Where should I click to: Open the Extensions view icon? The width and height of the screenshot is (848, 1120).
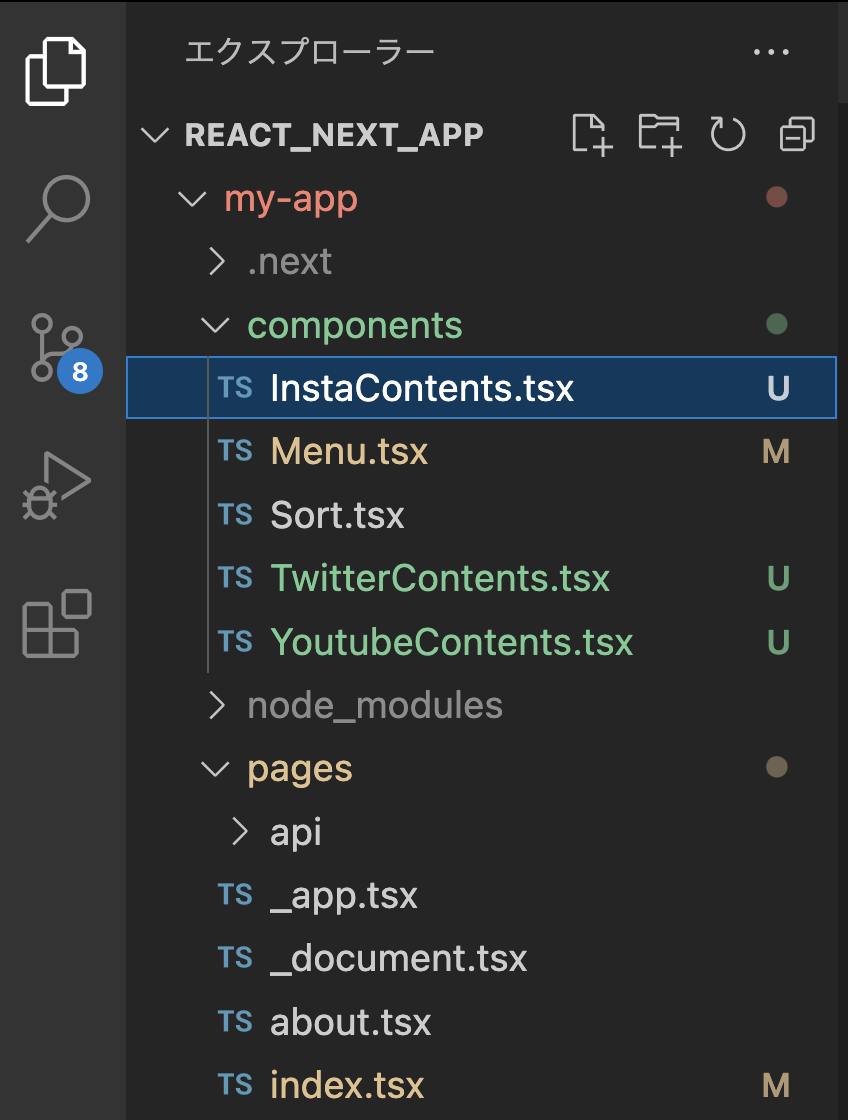tap(57, 624)
